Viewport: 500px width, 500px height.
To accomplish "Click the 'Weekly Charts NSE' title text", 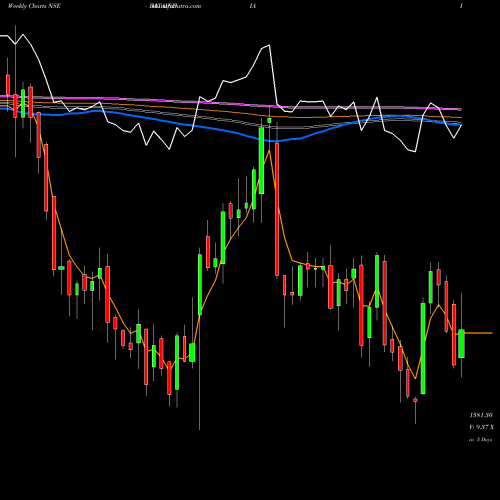I will [x=34, y=6].
